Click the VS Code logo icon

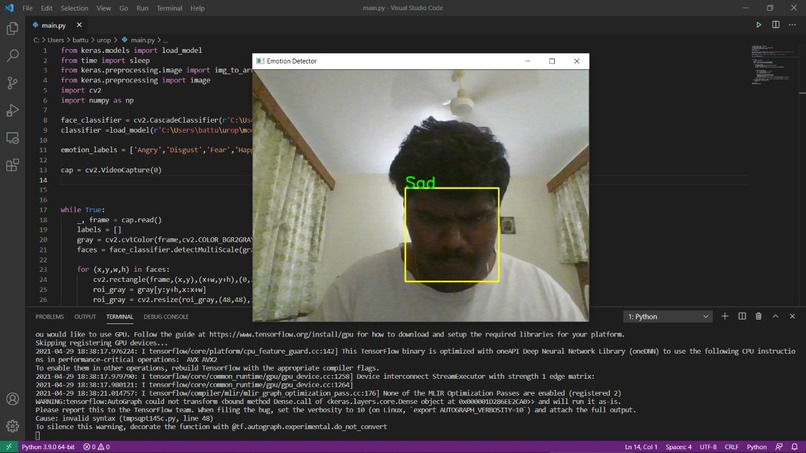click(x=9, y=8)
